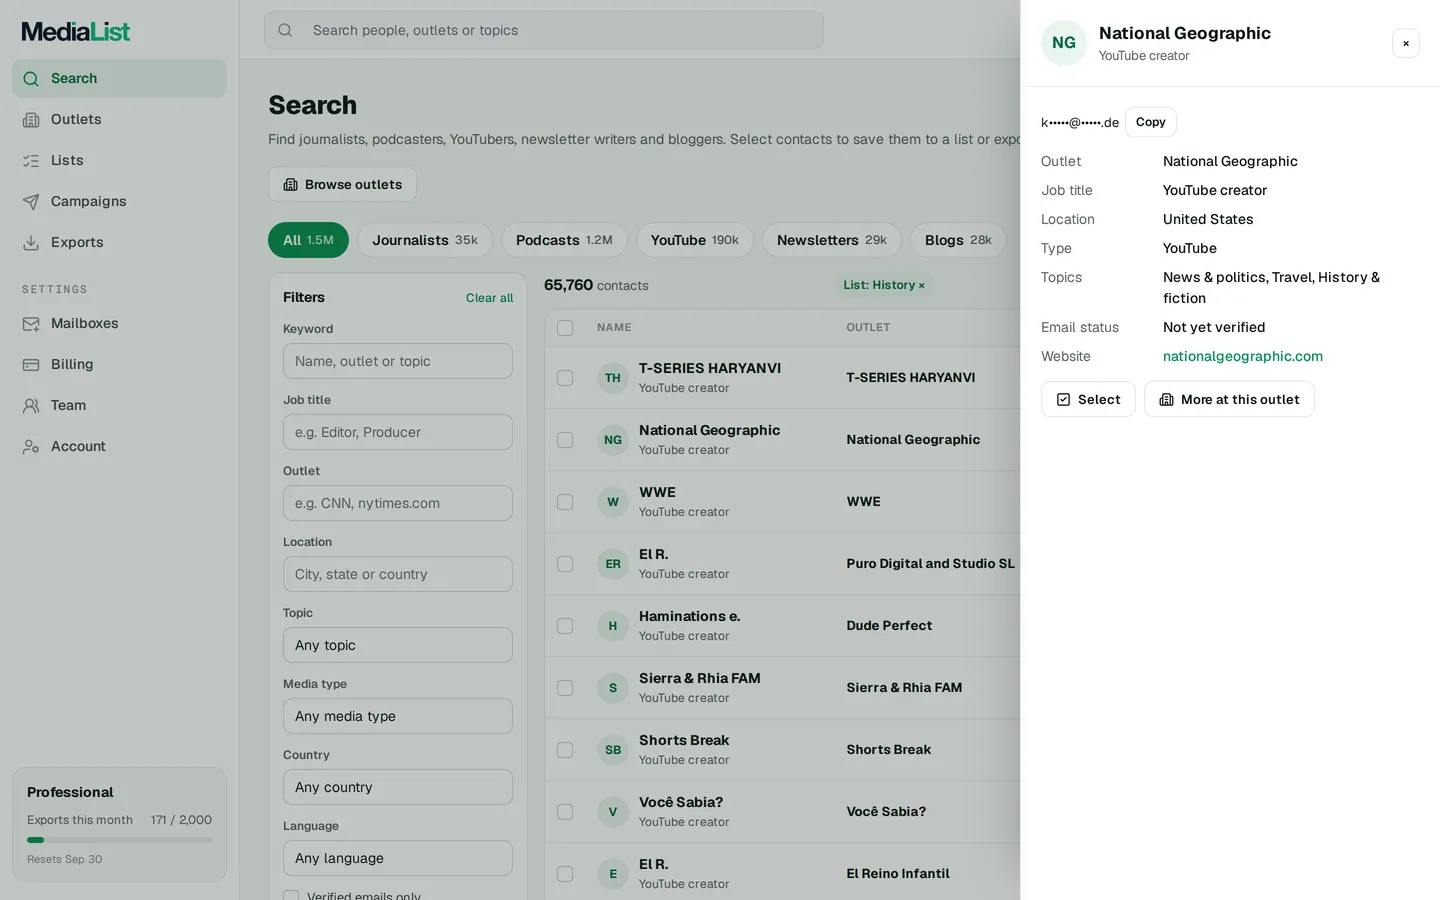Open the Any language dropdown
This screenshot has height=900, width=1440.
(x=398, y=858)
